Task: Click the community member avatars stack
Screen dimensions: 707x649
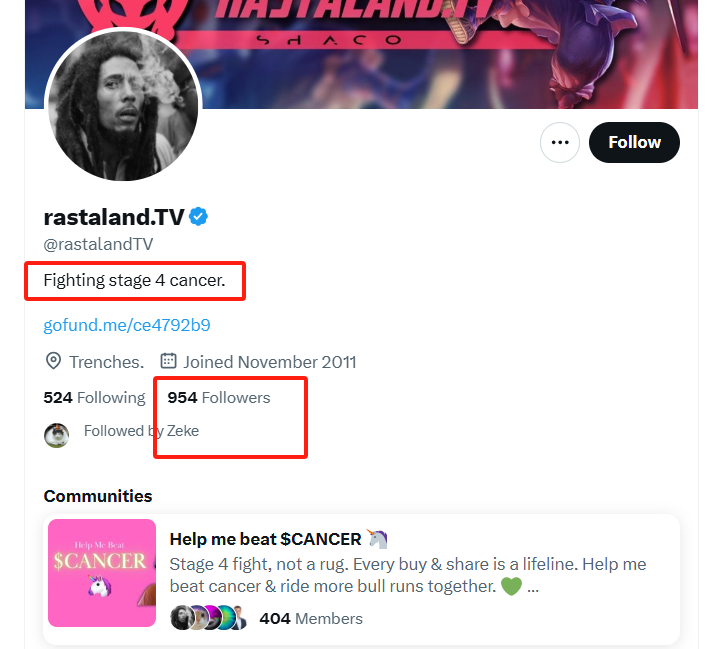Action: click(x=209, y=618)
